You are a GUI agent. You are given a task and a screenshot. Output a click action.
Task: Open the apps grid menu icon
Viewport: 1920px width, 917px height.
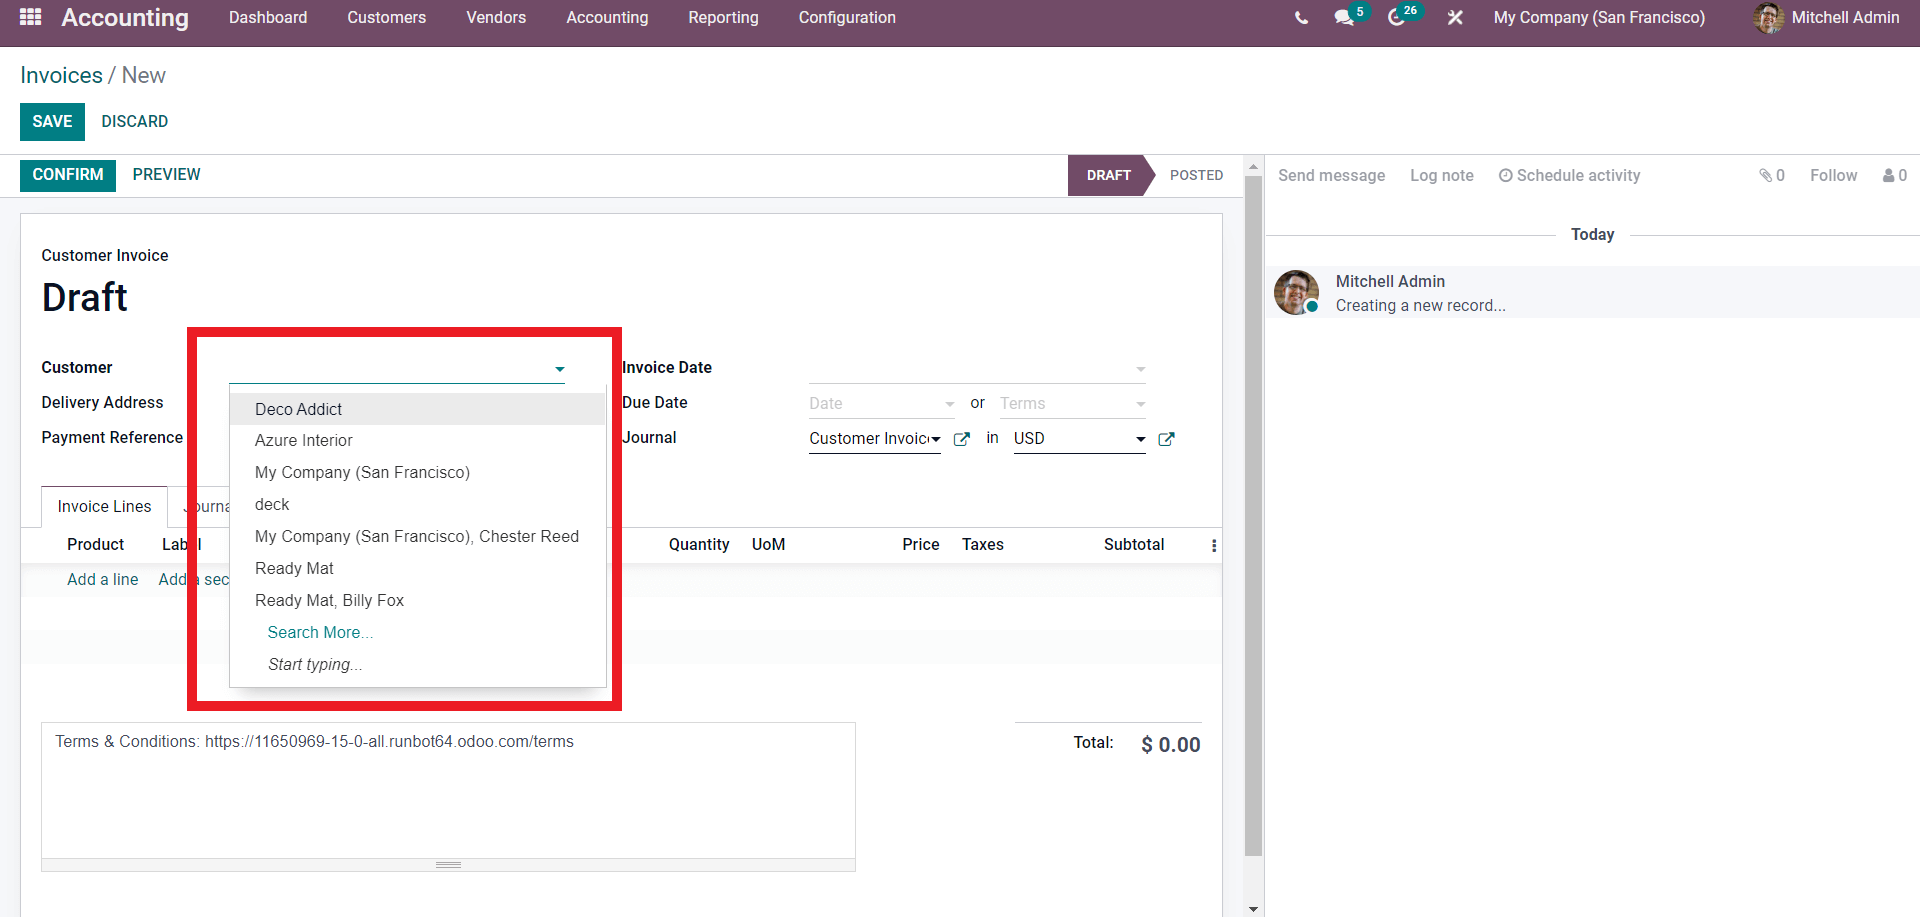(30, 17)
